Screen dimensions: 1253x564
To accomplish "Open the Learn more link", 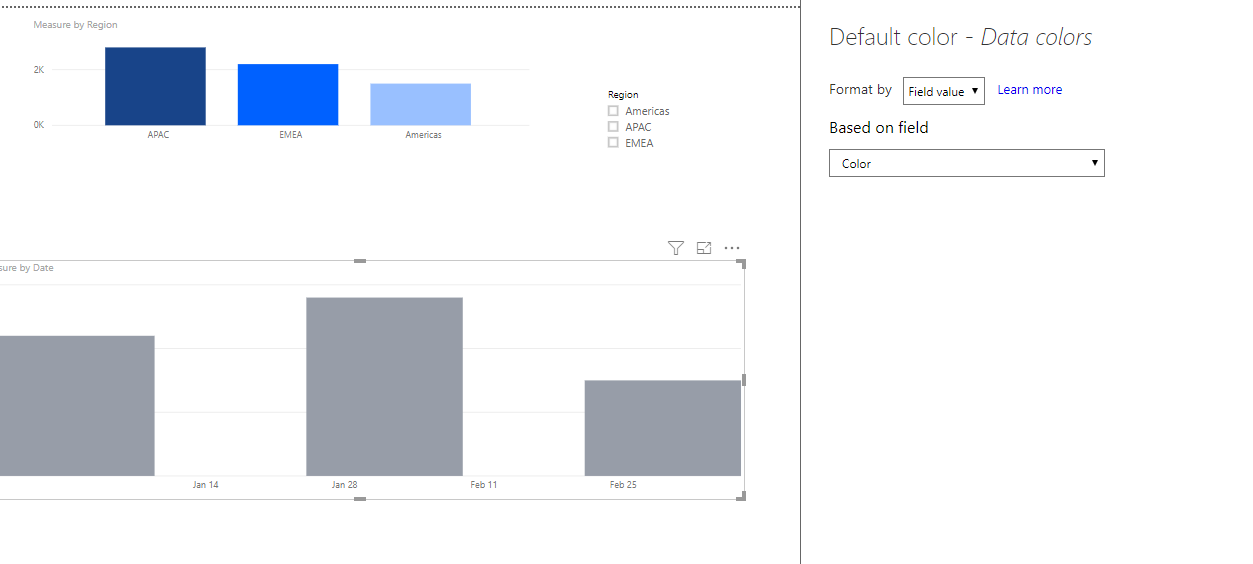I will pos(1030,90).
